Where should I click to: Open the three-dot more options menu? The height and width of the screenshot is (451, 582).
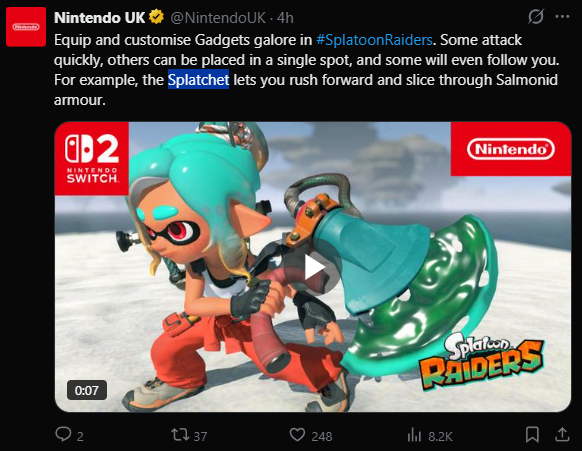tap(562, 17)
